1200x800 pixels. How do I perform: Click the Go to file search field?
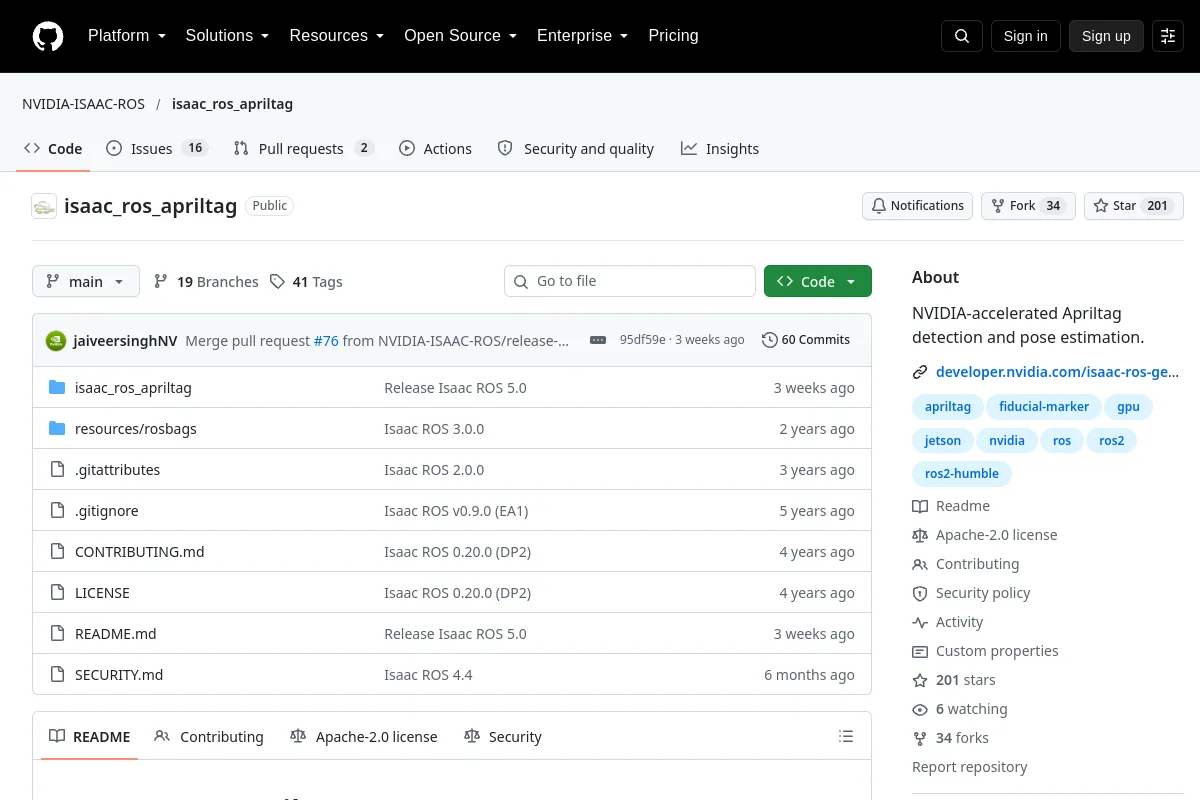630,282
